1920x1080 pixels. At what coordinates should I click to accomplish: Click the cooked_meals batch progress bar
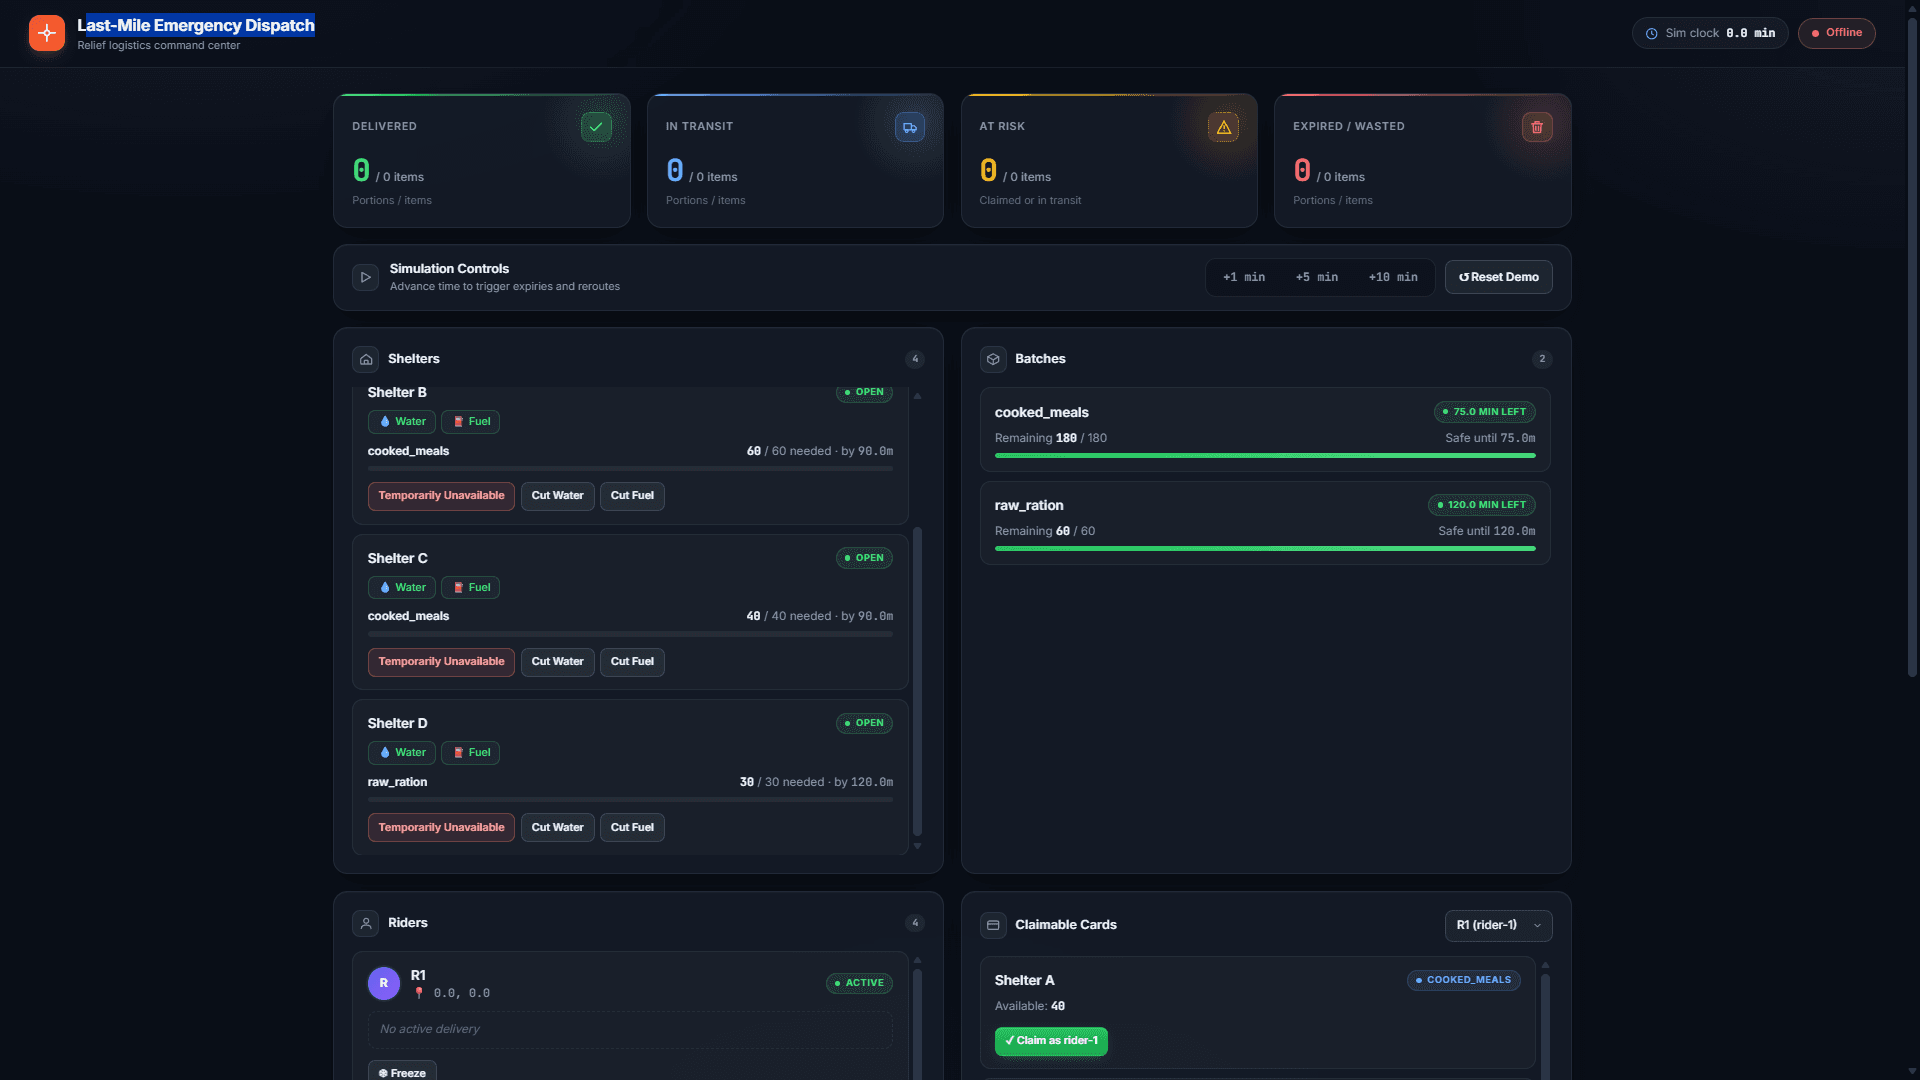[x=1265, y=456]
